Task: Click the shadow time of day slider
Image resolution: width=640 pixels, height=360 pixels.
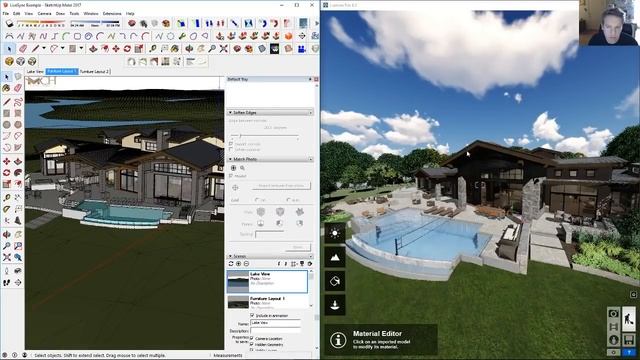Action: (x=95, y=21)
